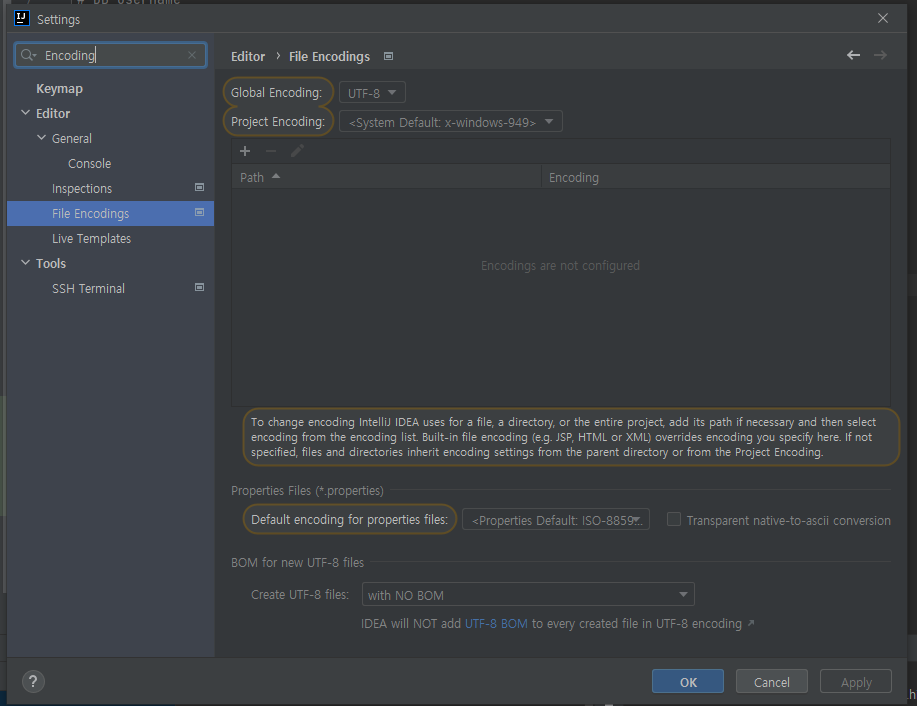Navigate back with left arrow
This screenshot has height=706, width=917.
[853, 55]
